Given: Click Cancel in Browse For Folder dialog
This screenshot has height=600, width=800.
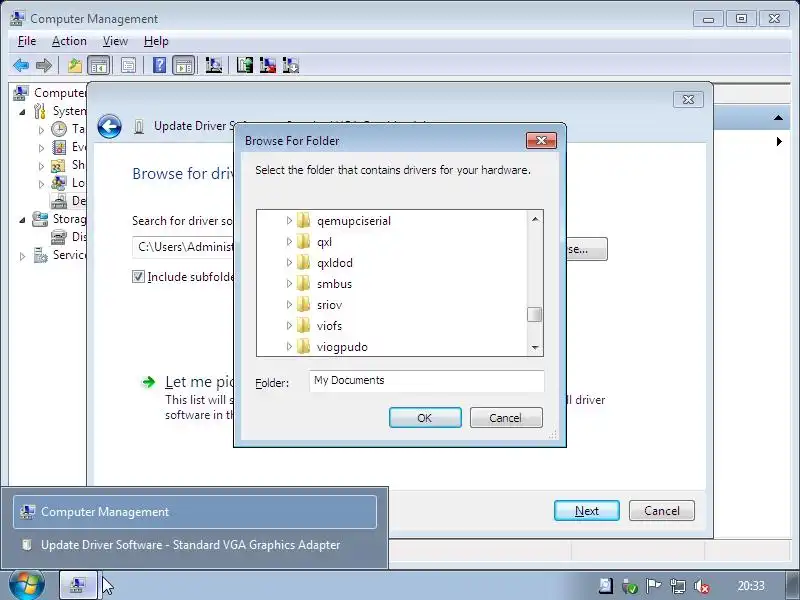Looking at the screenshot, I should pyautogui.click(x=506, y=418).
